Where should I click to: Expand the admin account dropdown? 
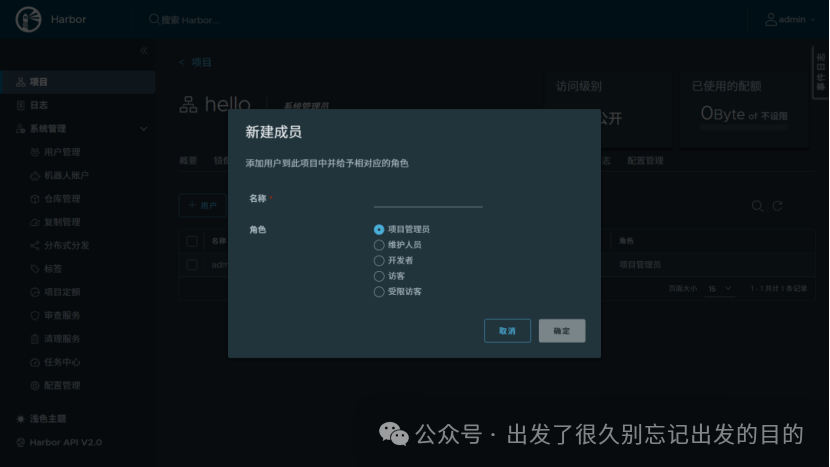(x=813, y=20)
